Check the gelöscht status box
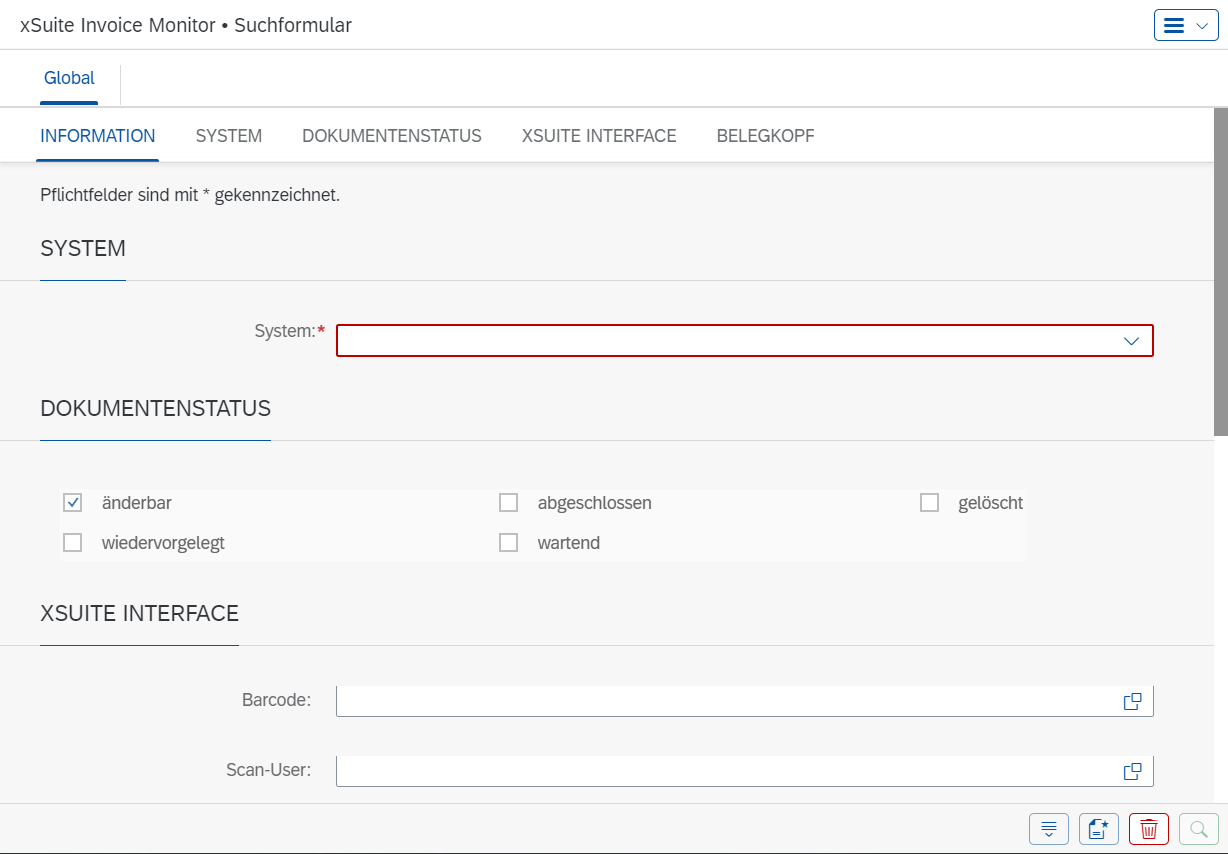 click(x=929, y=502)
